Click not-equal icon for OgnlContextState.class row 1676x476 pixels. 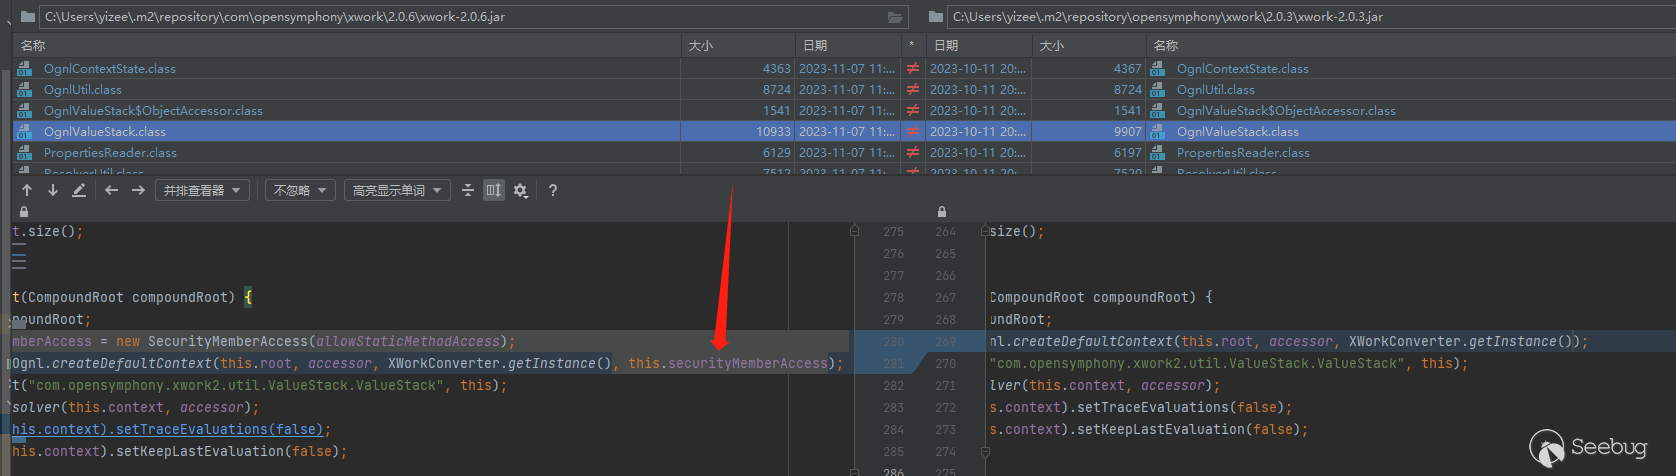click(x=912, y=69)
